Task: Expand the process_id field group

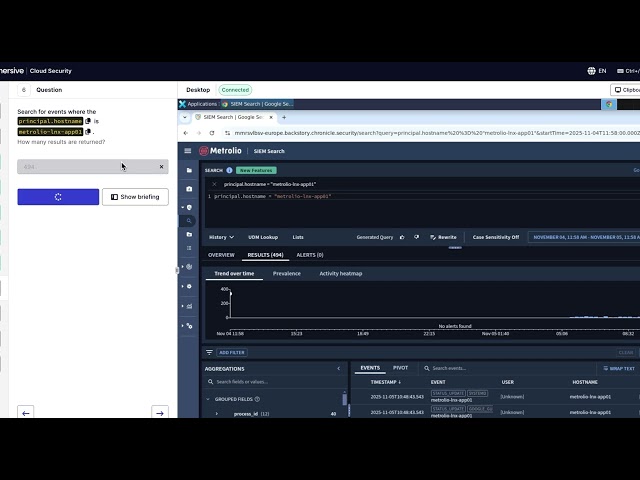Action: (217, 413)
